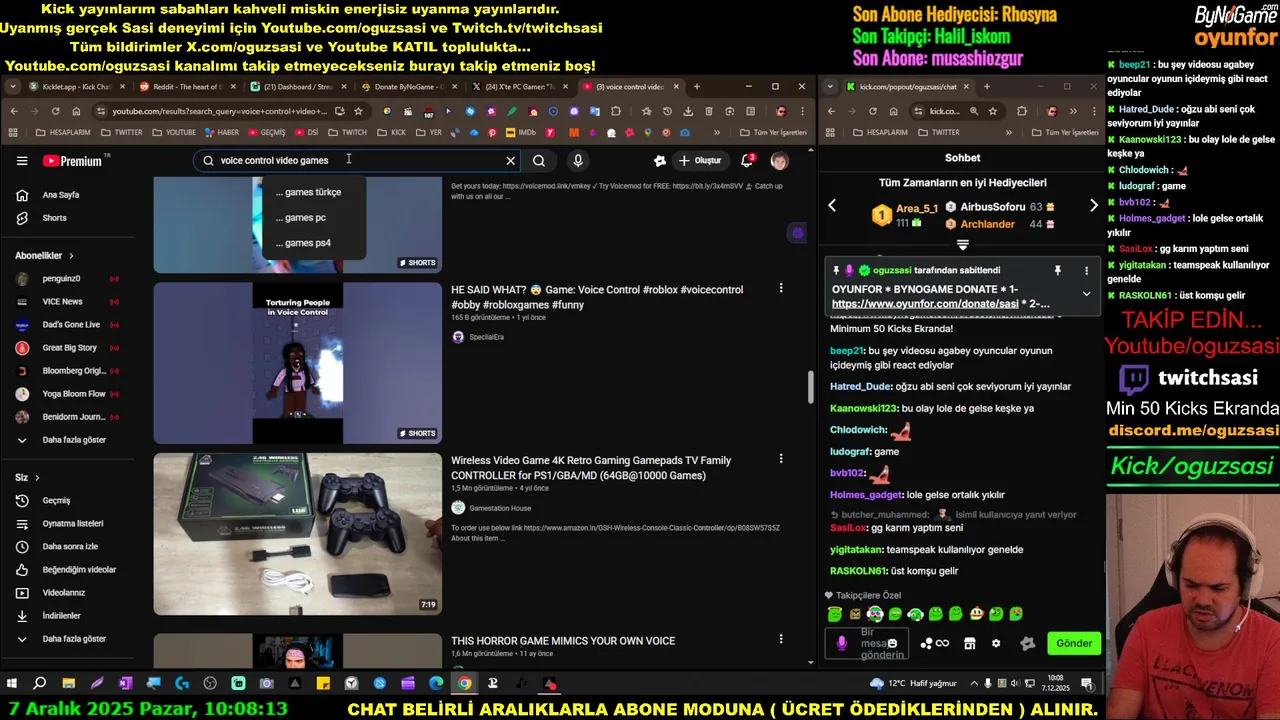Show next gifters with right arrow in Kick chat

click(x=1093, y=206)
